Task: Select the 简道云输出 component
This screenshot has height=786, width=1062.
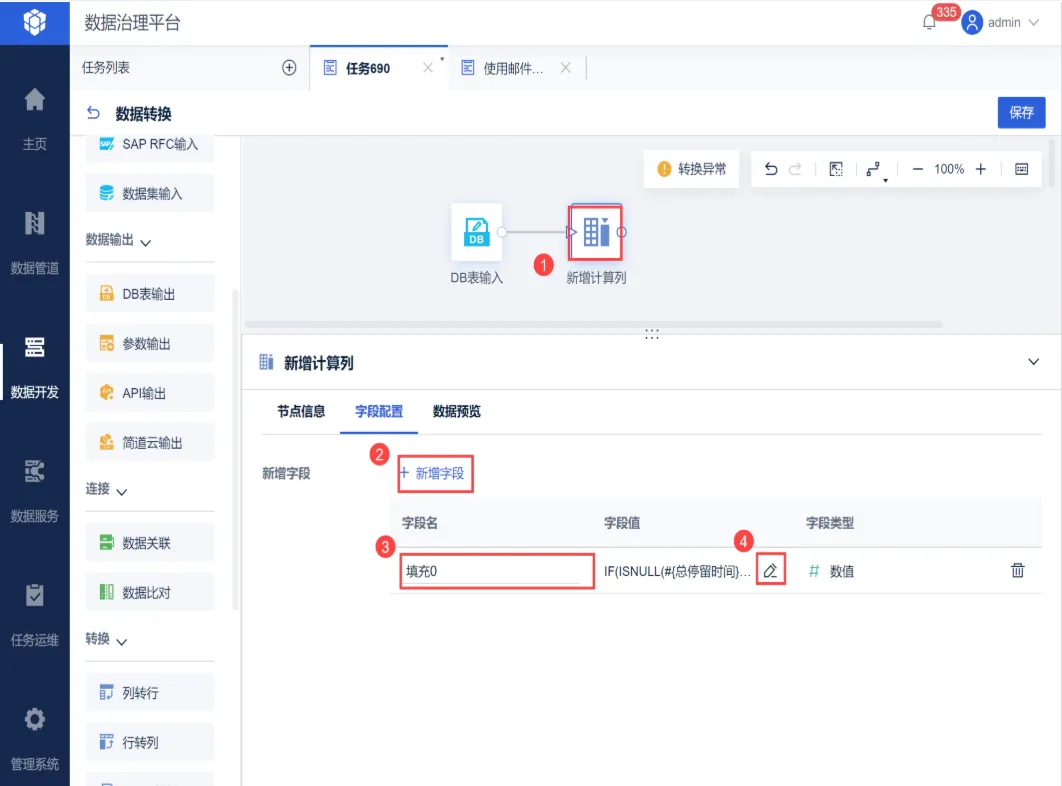Action: coord(150,442)
